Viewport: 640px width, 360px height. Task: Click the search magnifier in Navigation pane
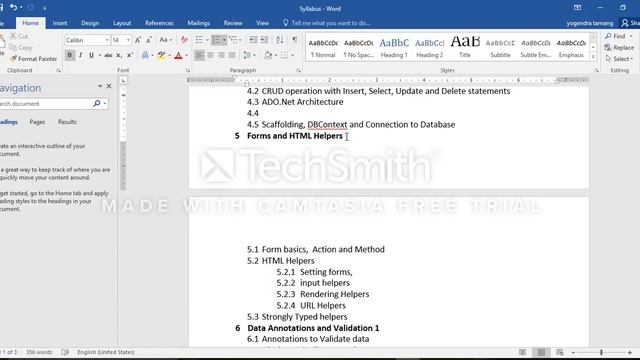click(x=97, y=103)
